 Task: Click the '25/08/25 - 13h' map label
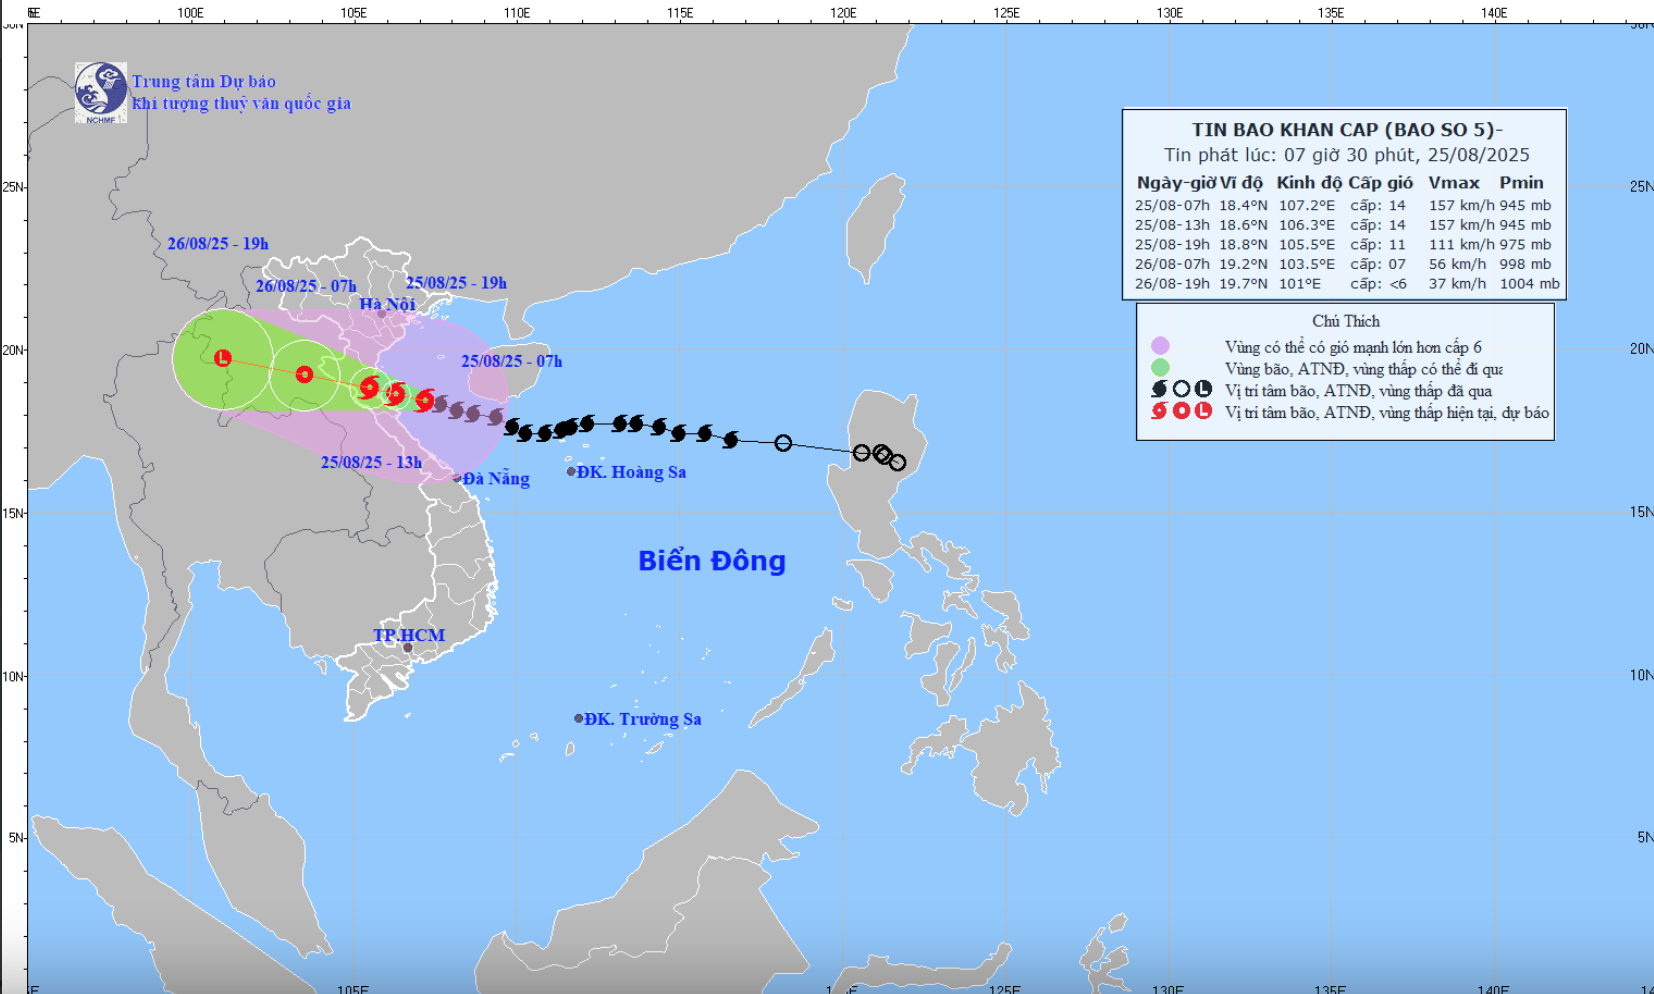point(371,462)
